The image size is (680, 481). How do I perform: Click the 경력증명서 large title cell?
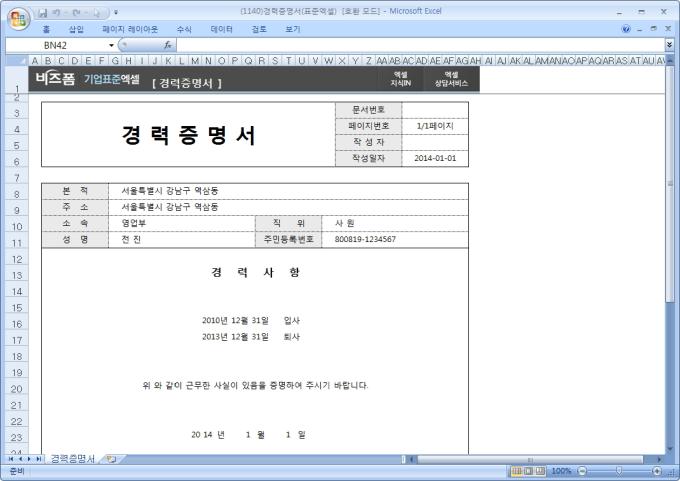tap(188, 134)
